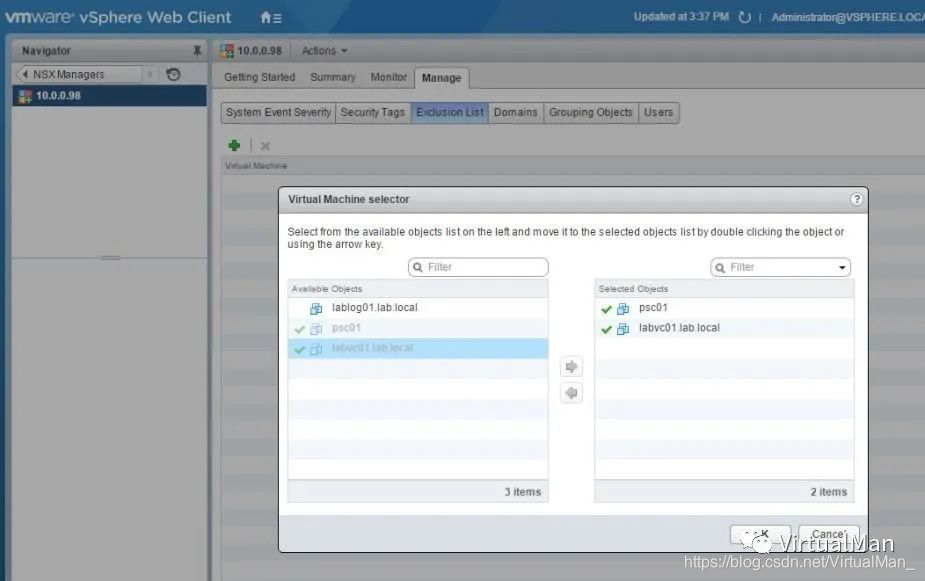Click checkmark beside psc01 in Available Objects

point(299,329)
